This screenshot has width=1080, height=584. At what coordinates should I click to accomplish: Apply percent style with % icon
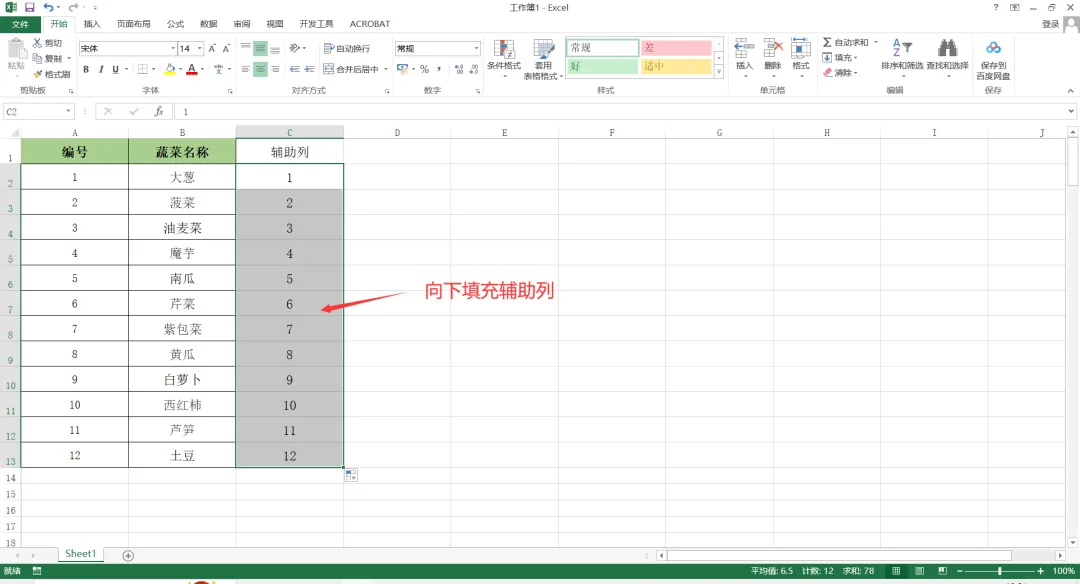coord(424,69)
